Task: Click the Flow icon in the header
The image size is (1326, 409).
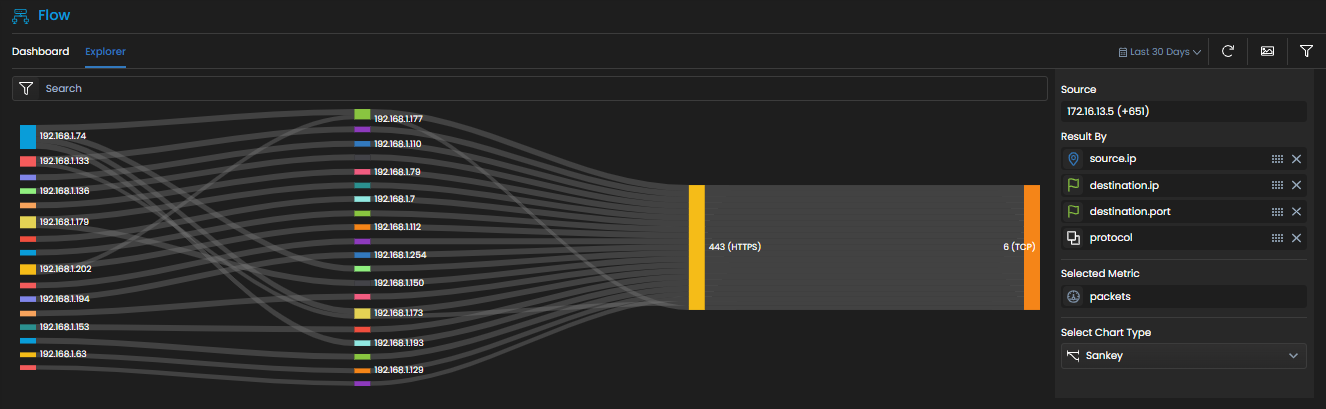Action: tap(20, 16)
